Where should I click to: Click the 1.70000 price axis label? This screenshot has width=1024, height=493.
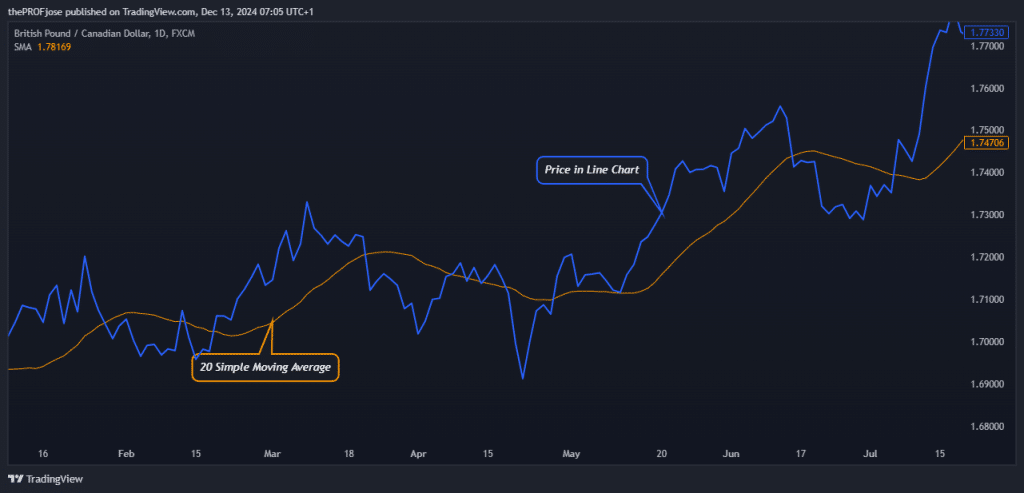coord(987,342)
